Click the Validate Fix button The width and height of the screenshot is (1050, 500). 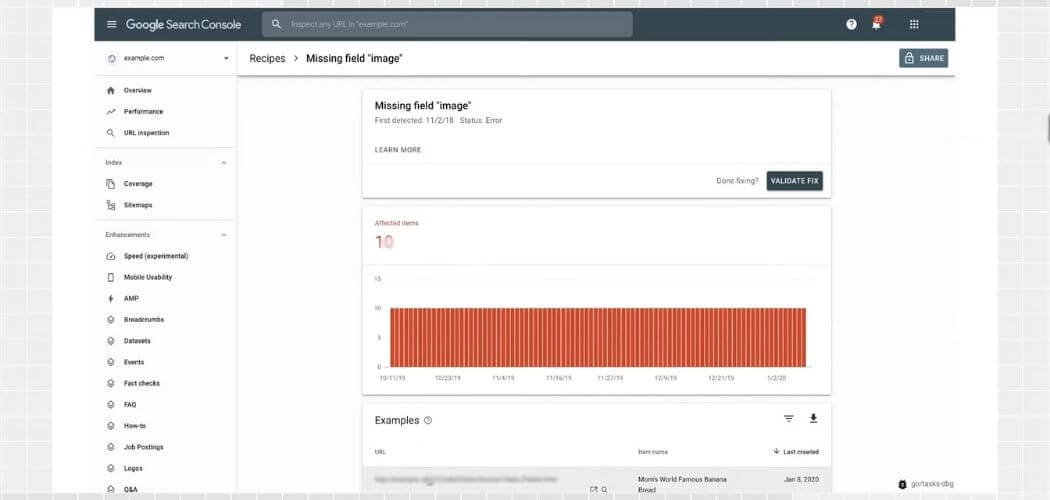click(794, 181)
